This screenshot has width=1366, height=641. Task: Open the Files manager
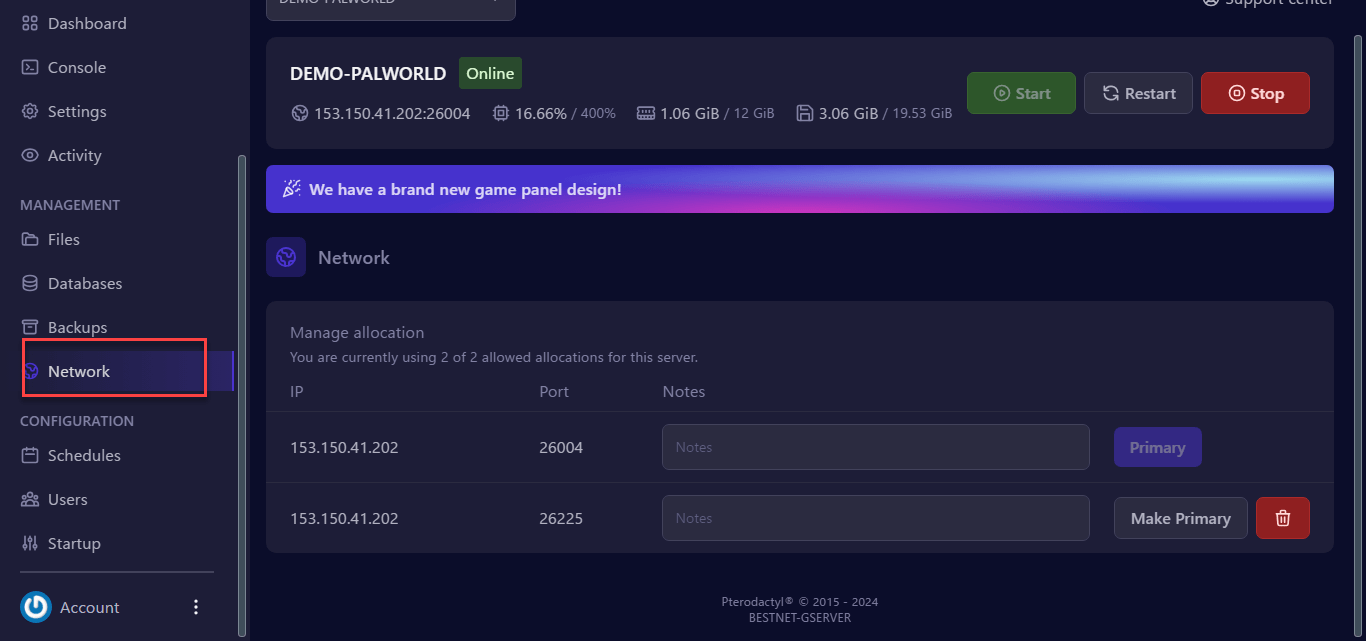(64, 239)
